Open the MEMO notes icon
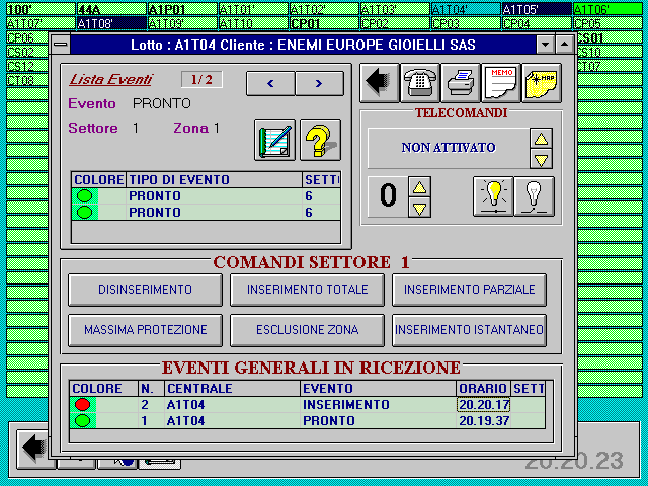The height and width of the screenshot is (486, 648). pos(501,83)
